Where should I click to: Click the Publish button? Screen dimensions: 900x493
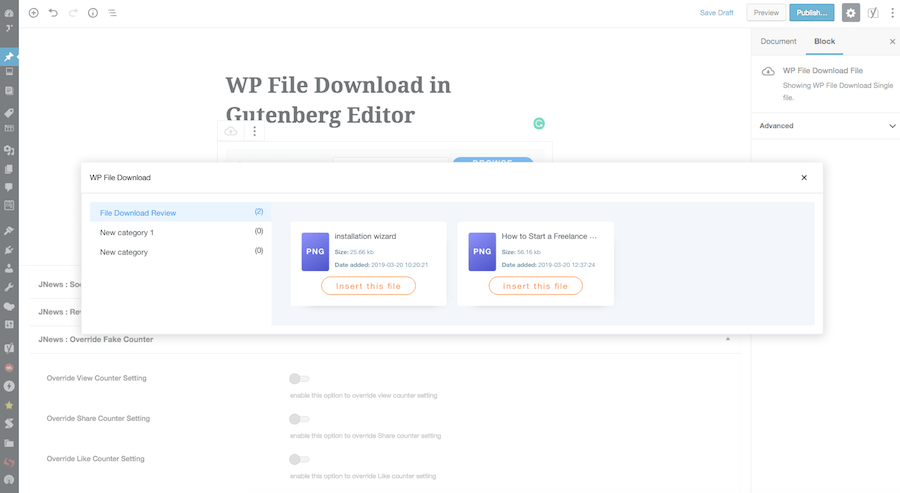(812, 13)
